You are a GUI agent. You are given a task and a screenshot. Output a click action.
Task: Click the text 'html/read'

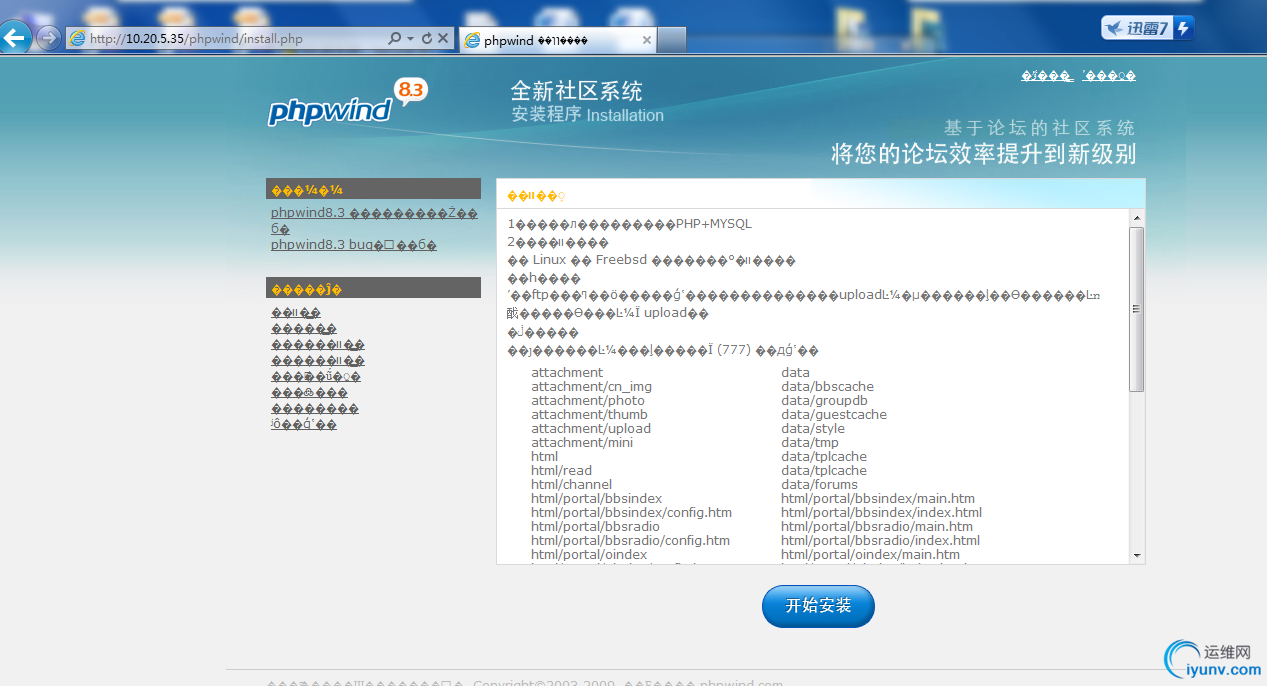coord(561,471)
